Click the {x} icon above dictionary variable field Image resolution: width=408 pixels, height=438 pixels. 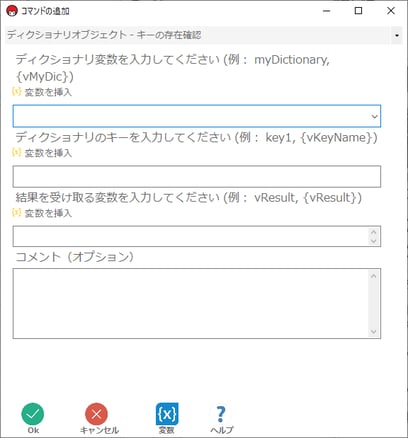tap(17, 91)
